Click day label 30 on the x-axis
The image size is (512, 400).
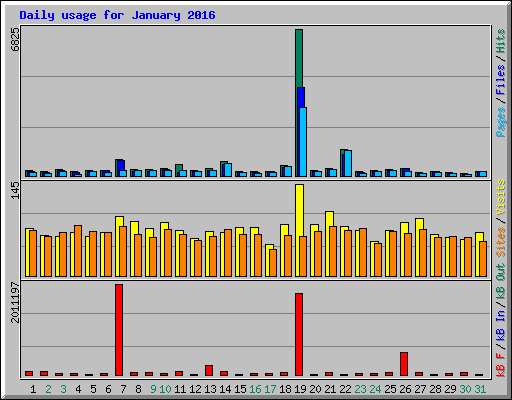(465, 389)
